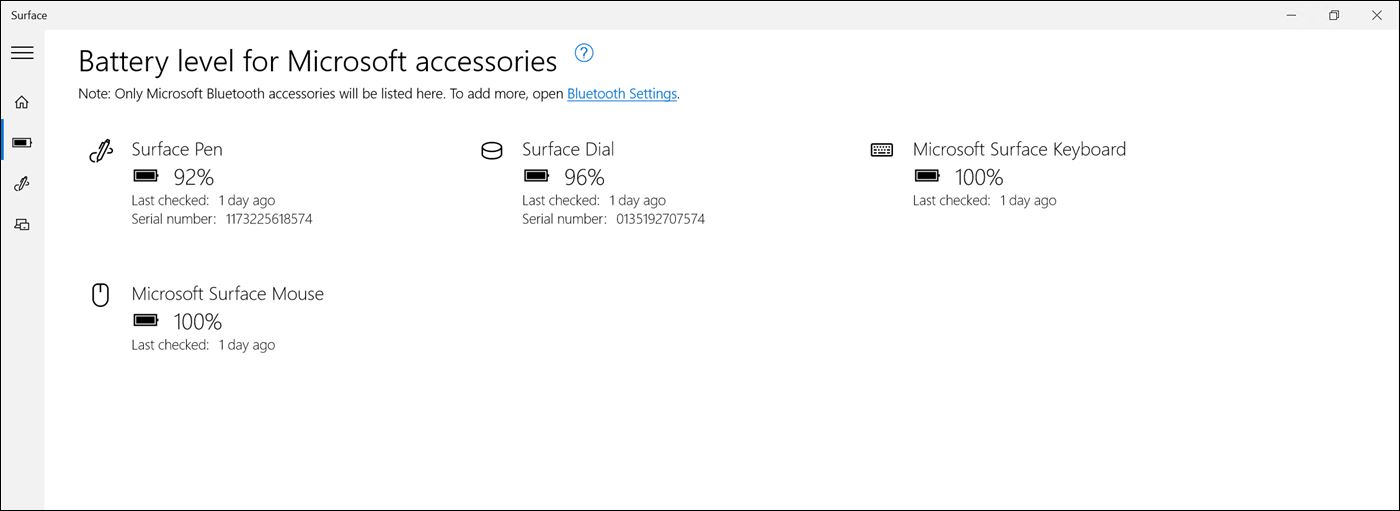Click Surface Pen's Last checked text
Viewport: 1400px width, 511px height.
[203, 200]
